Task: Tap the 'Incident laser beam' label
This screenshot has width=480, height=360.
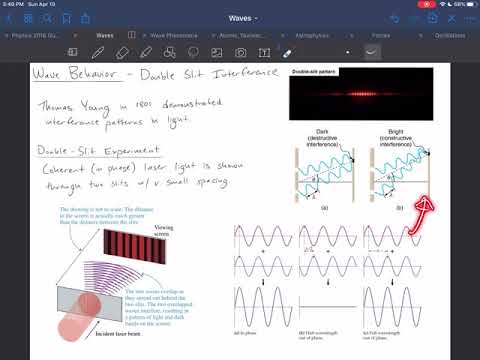Action: pos(118,334)
